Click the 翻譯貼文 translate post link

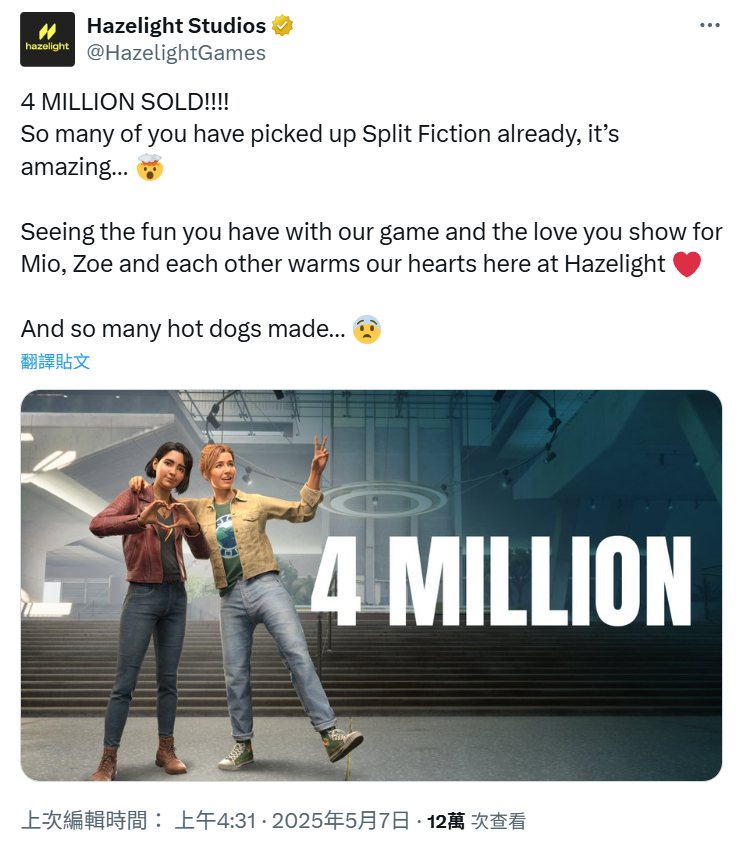[x=55, y=362]
